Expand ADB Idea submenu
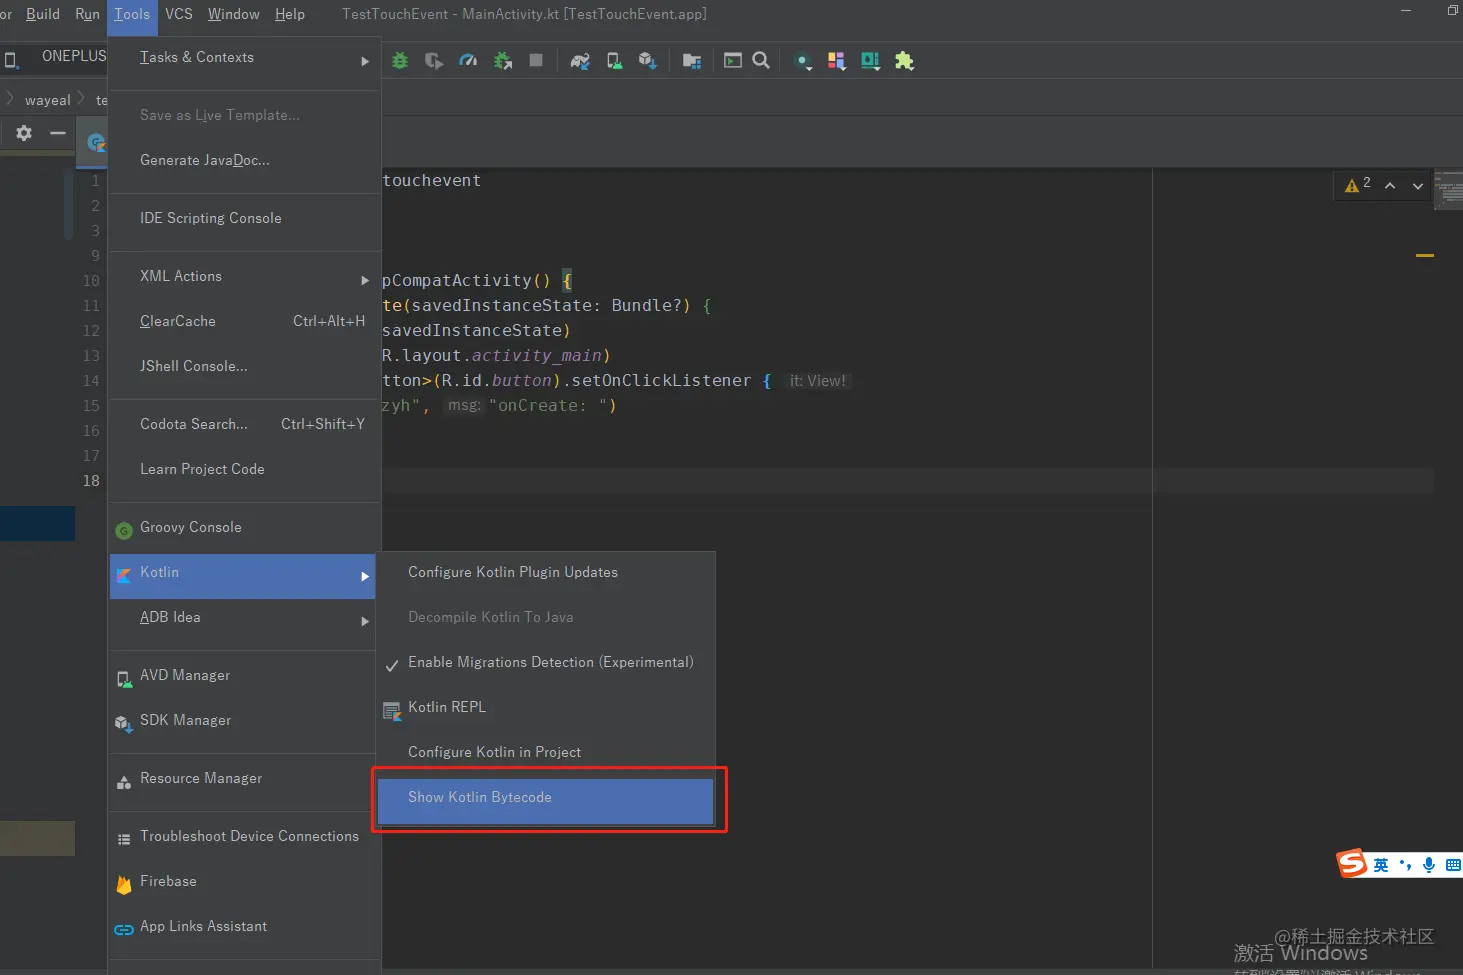The height and width of the screenshot is (975, 1463). pos(245,618)
